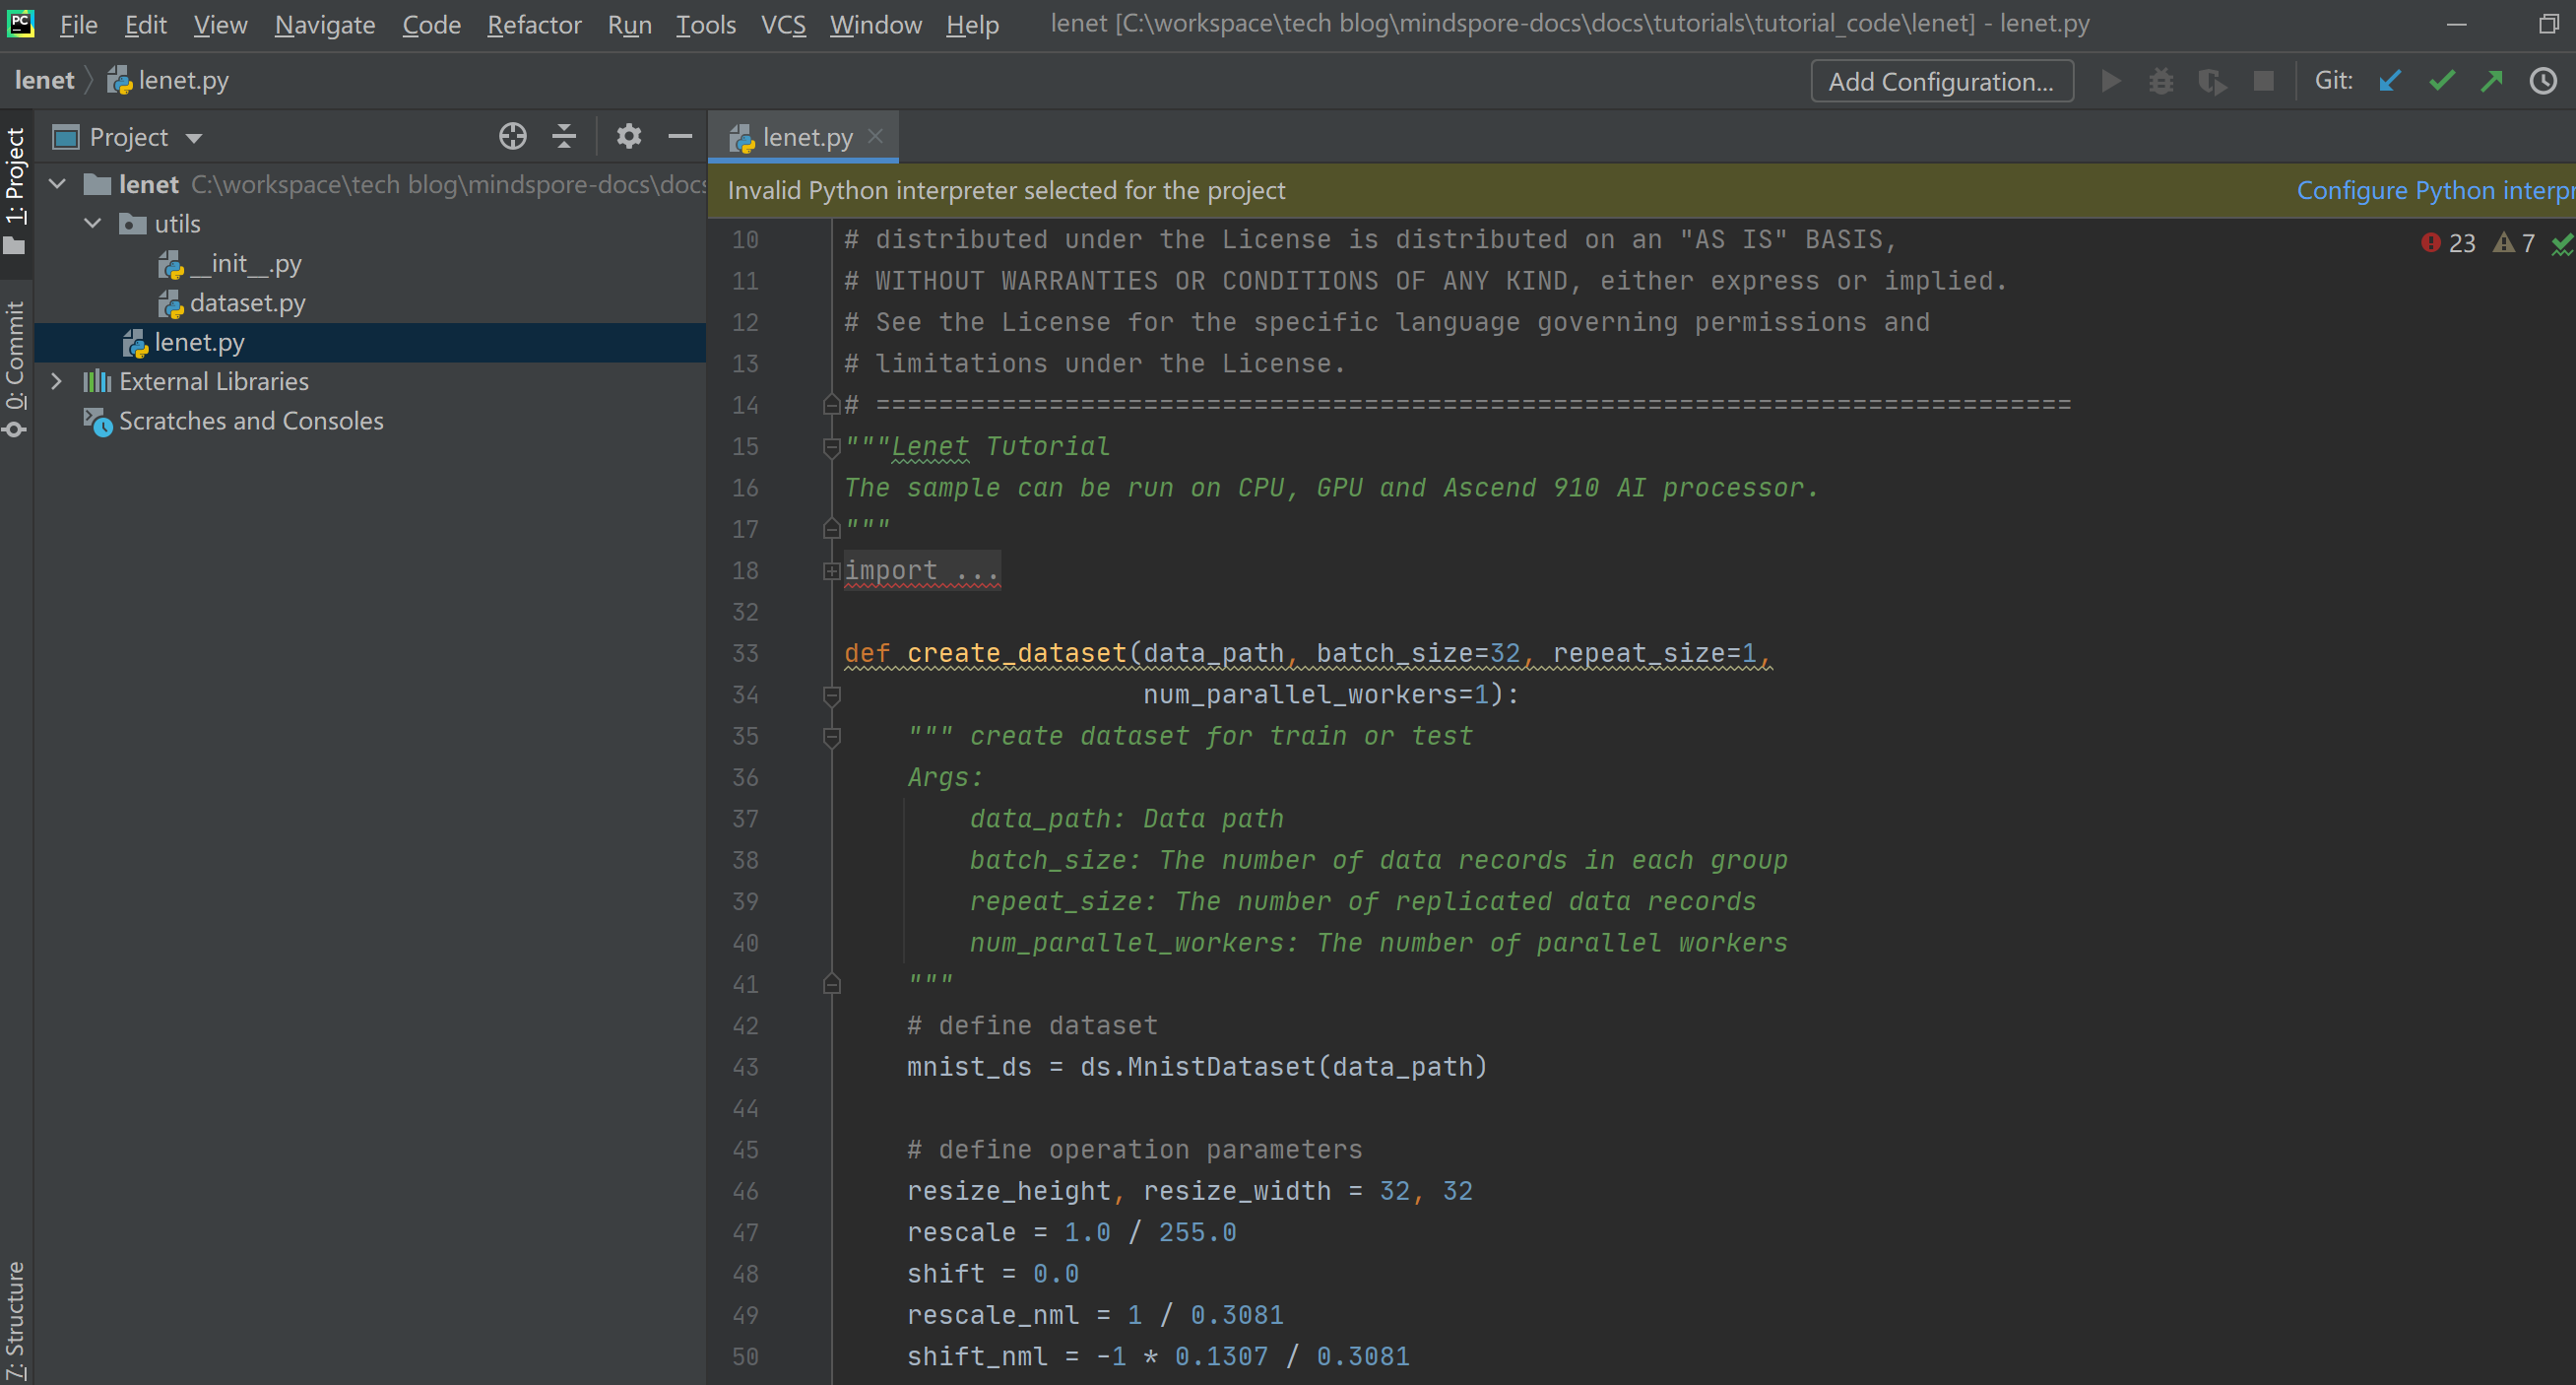Click the Git update project arrow
The image size is (2576, 1385).
[2390, 81]
